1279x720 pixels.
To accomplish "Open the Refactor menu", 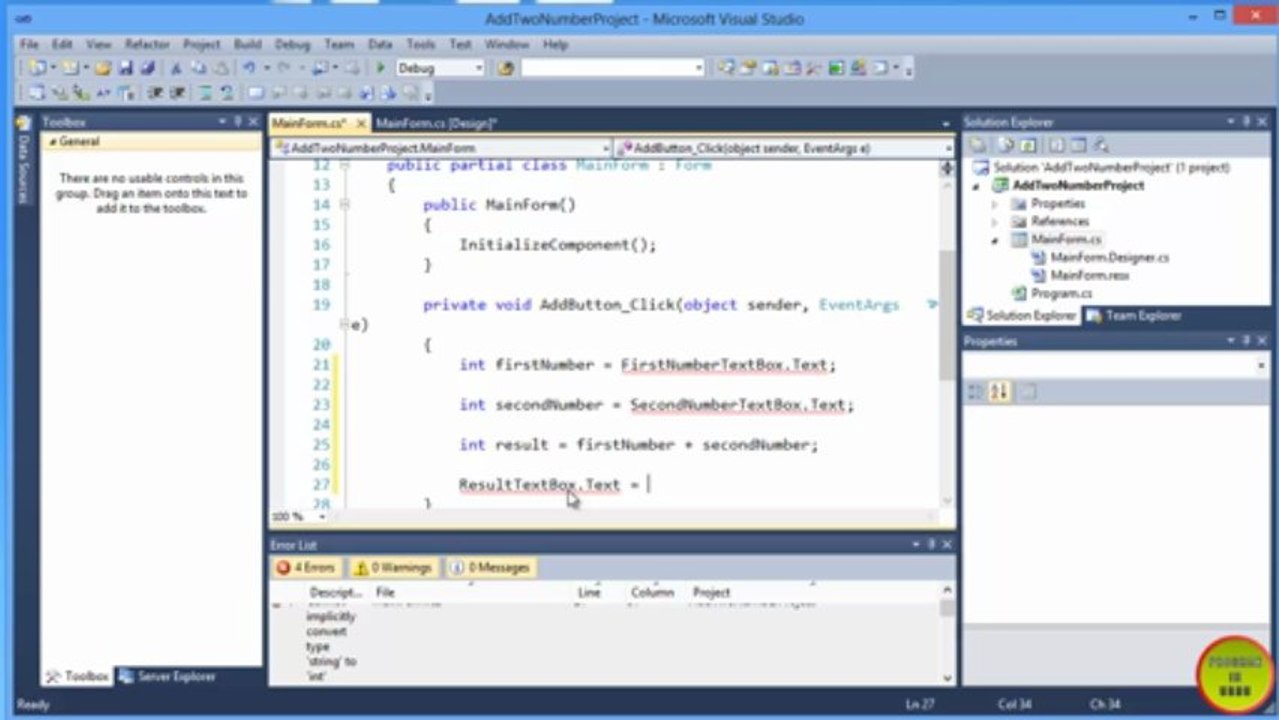I will [147, 45].
